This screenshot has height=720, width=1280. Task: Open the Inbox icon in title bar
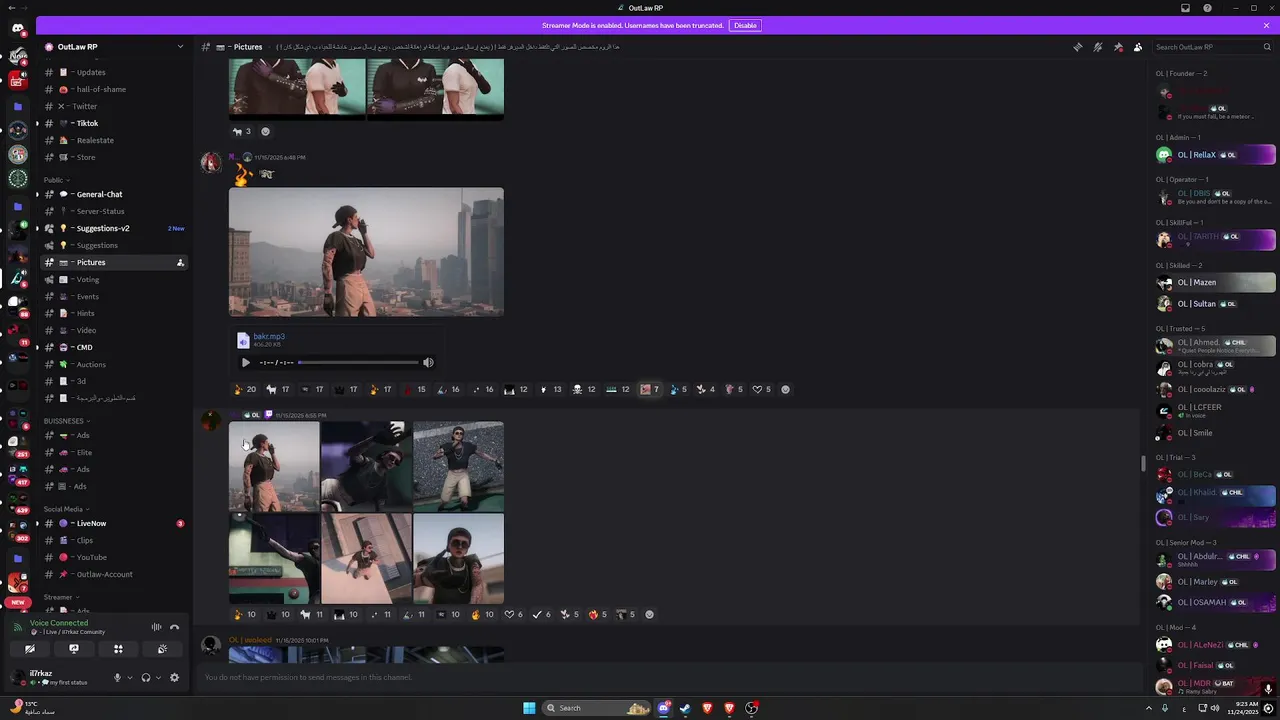pos(1185,8)
